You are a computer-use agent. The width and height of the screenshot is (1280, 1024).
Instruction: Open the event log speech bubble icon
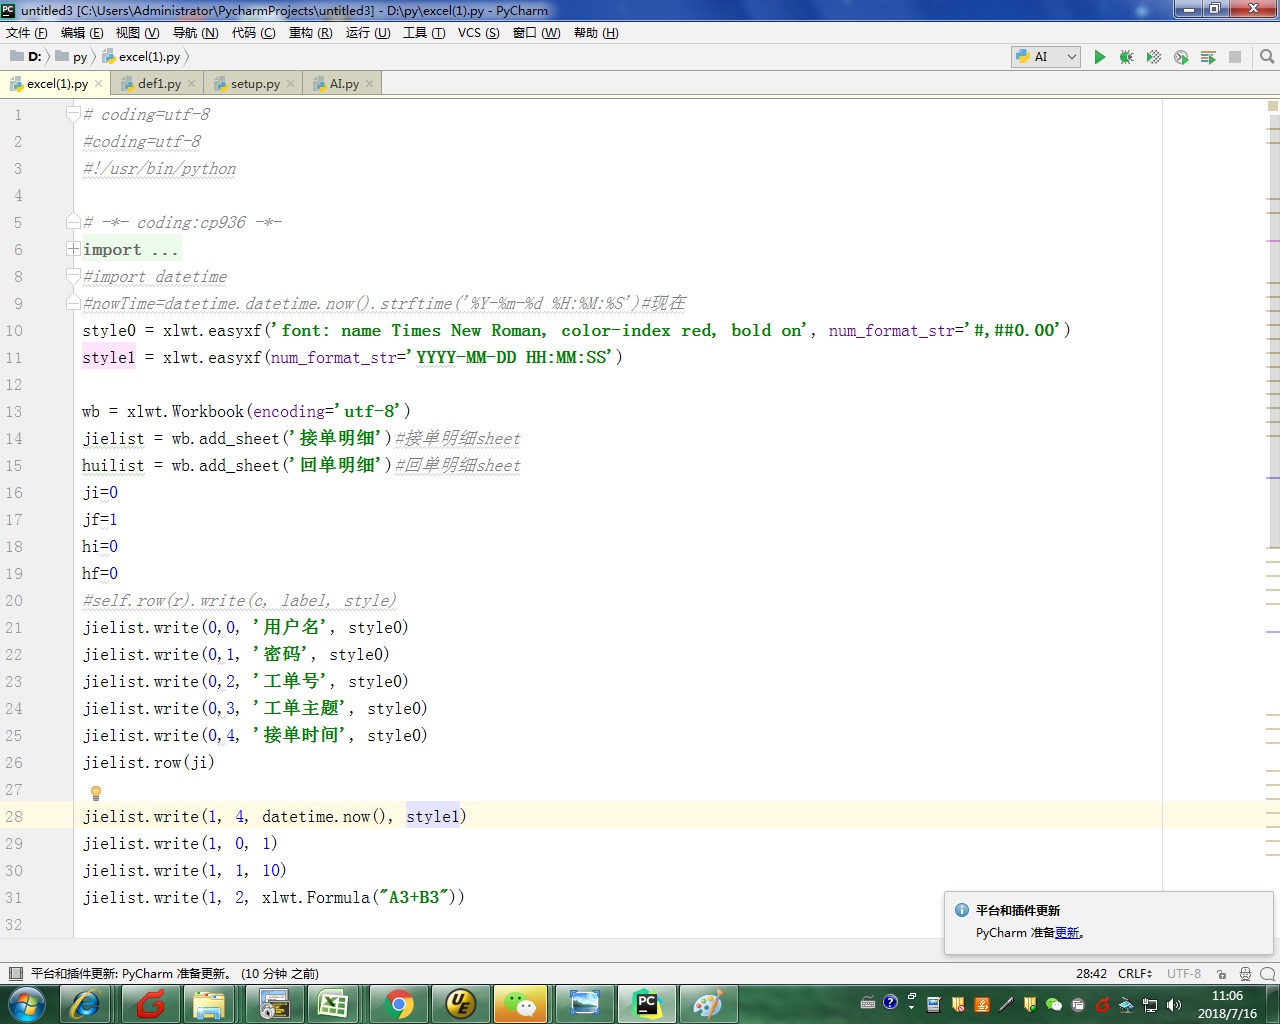coord(1268,973)
